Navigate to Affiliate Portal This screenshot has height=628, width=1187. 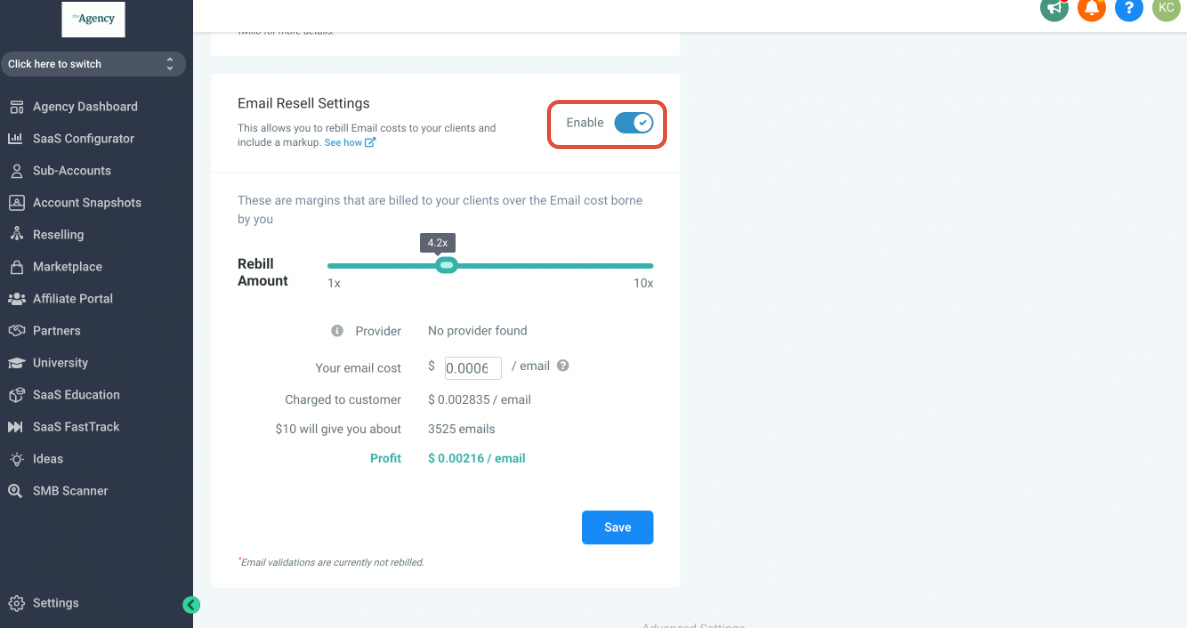pos(72,299)
